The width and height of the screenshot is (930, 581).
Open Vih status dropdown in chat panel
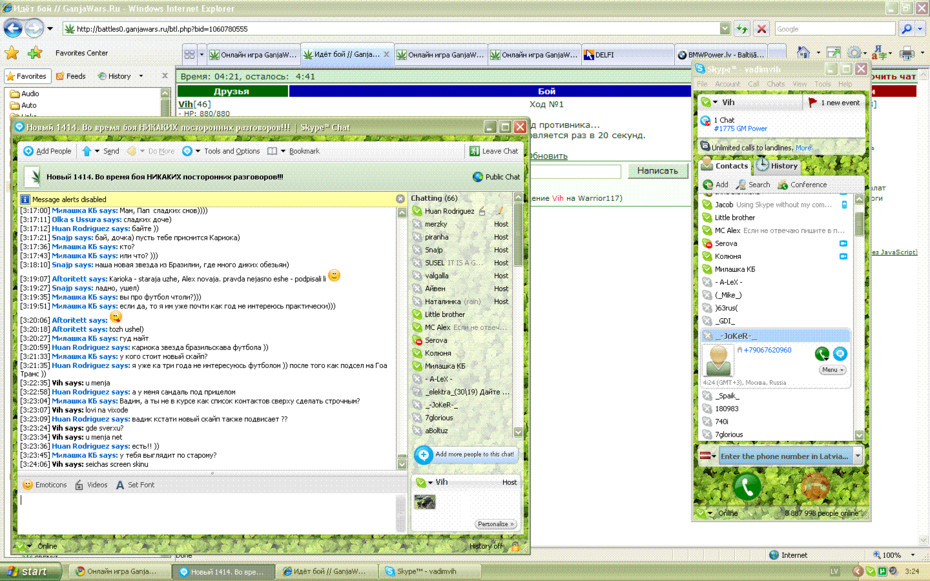coord(430,483)
